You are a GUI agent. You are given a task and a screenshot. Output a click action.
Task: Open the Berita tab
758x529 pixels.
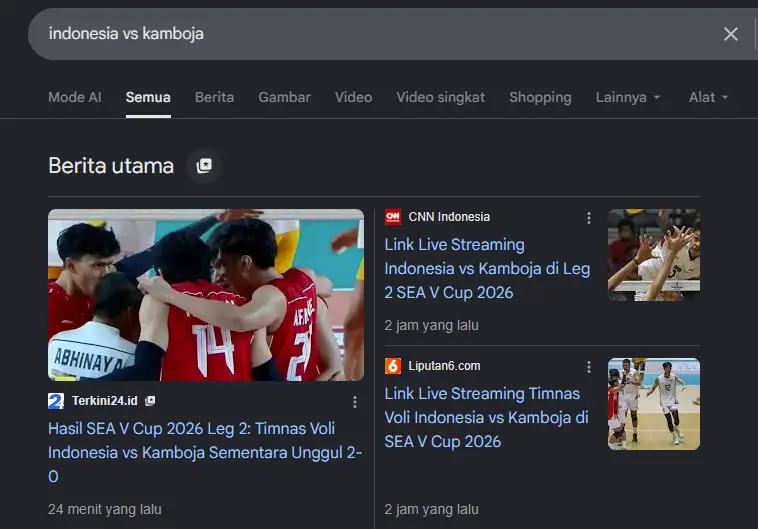click(214, 97)
